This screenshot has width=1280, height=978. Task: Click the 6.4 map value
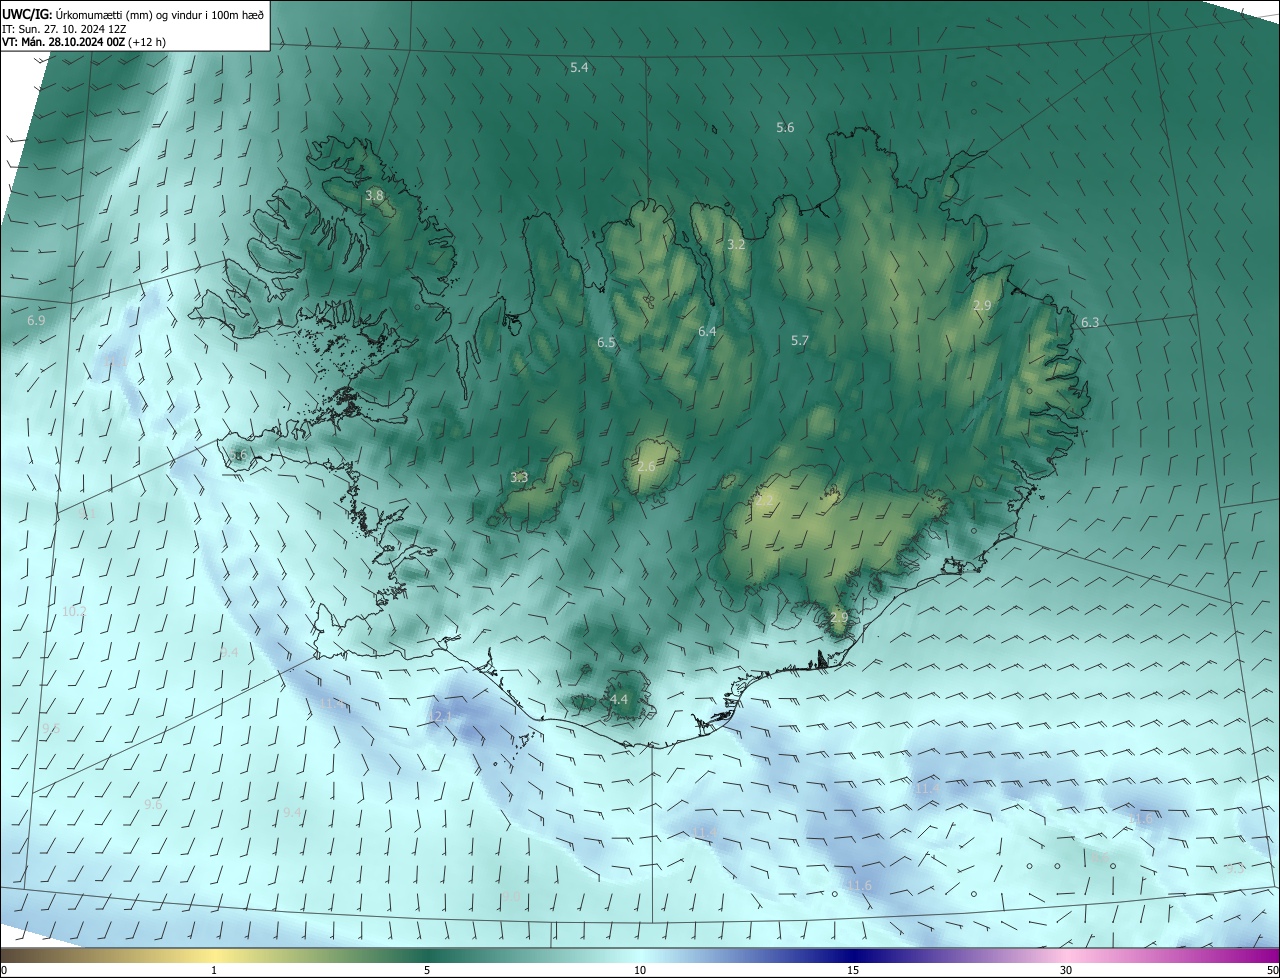pos(707,331)
